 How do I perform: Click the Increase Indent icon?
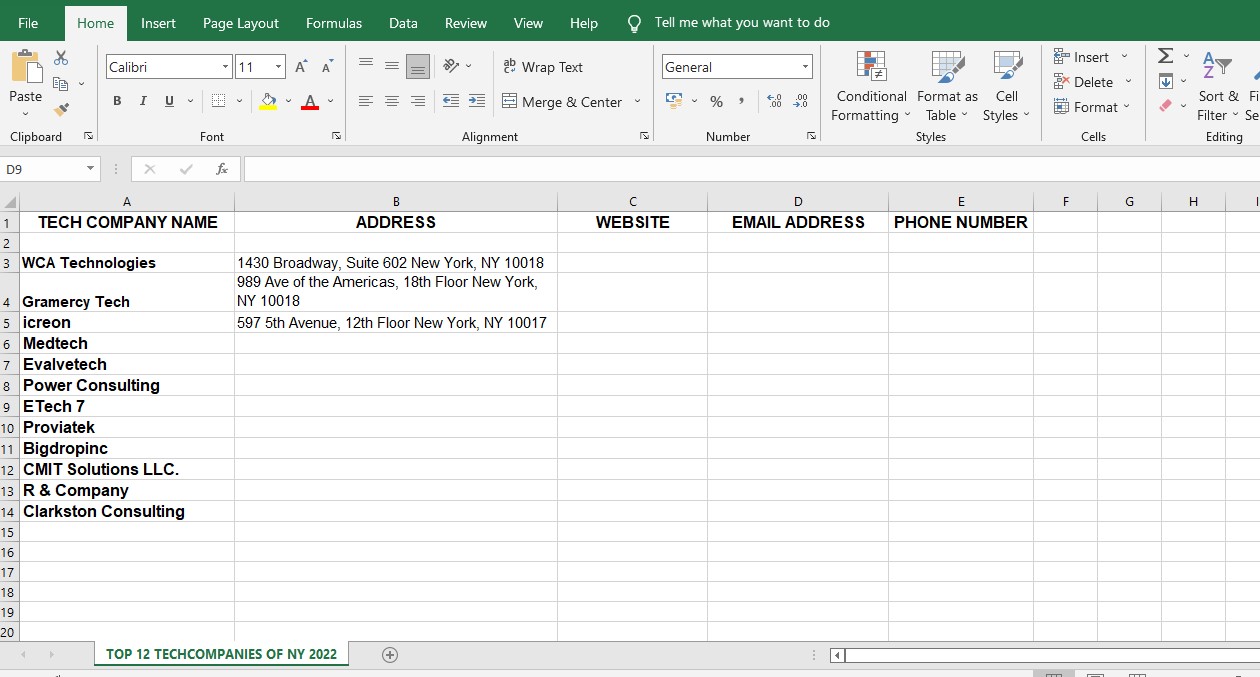tap(477, 101)
